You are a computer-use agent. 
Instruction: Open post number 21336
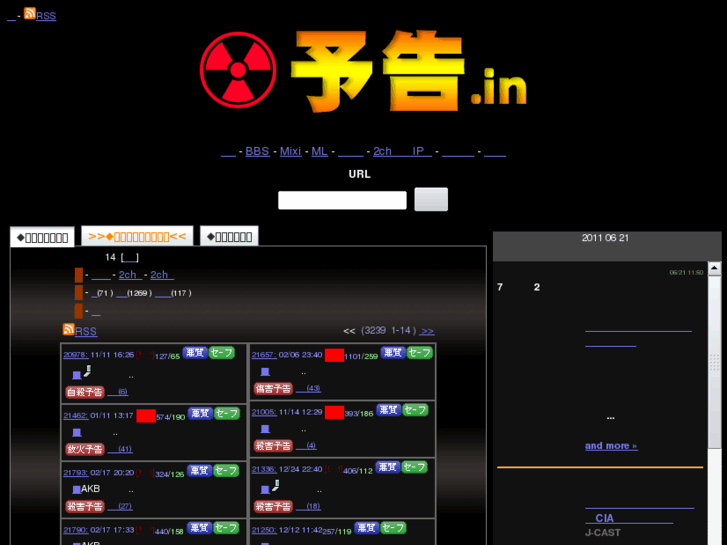[x=264, y=470]
